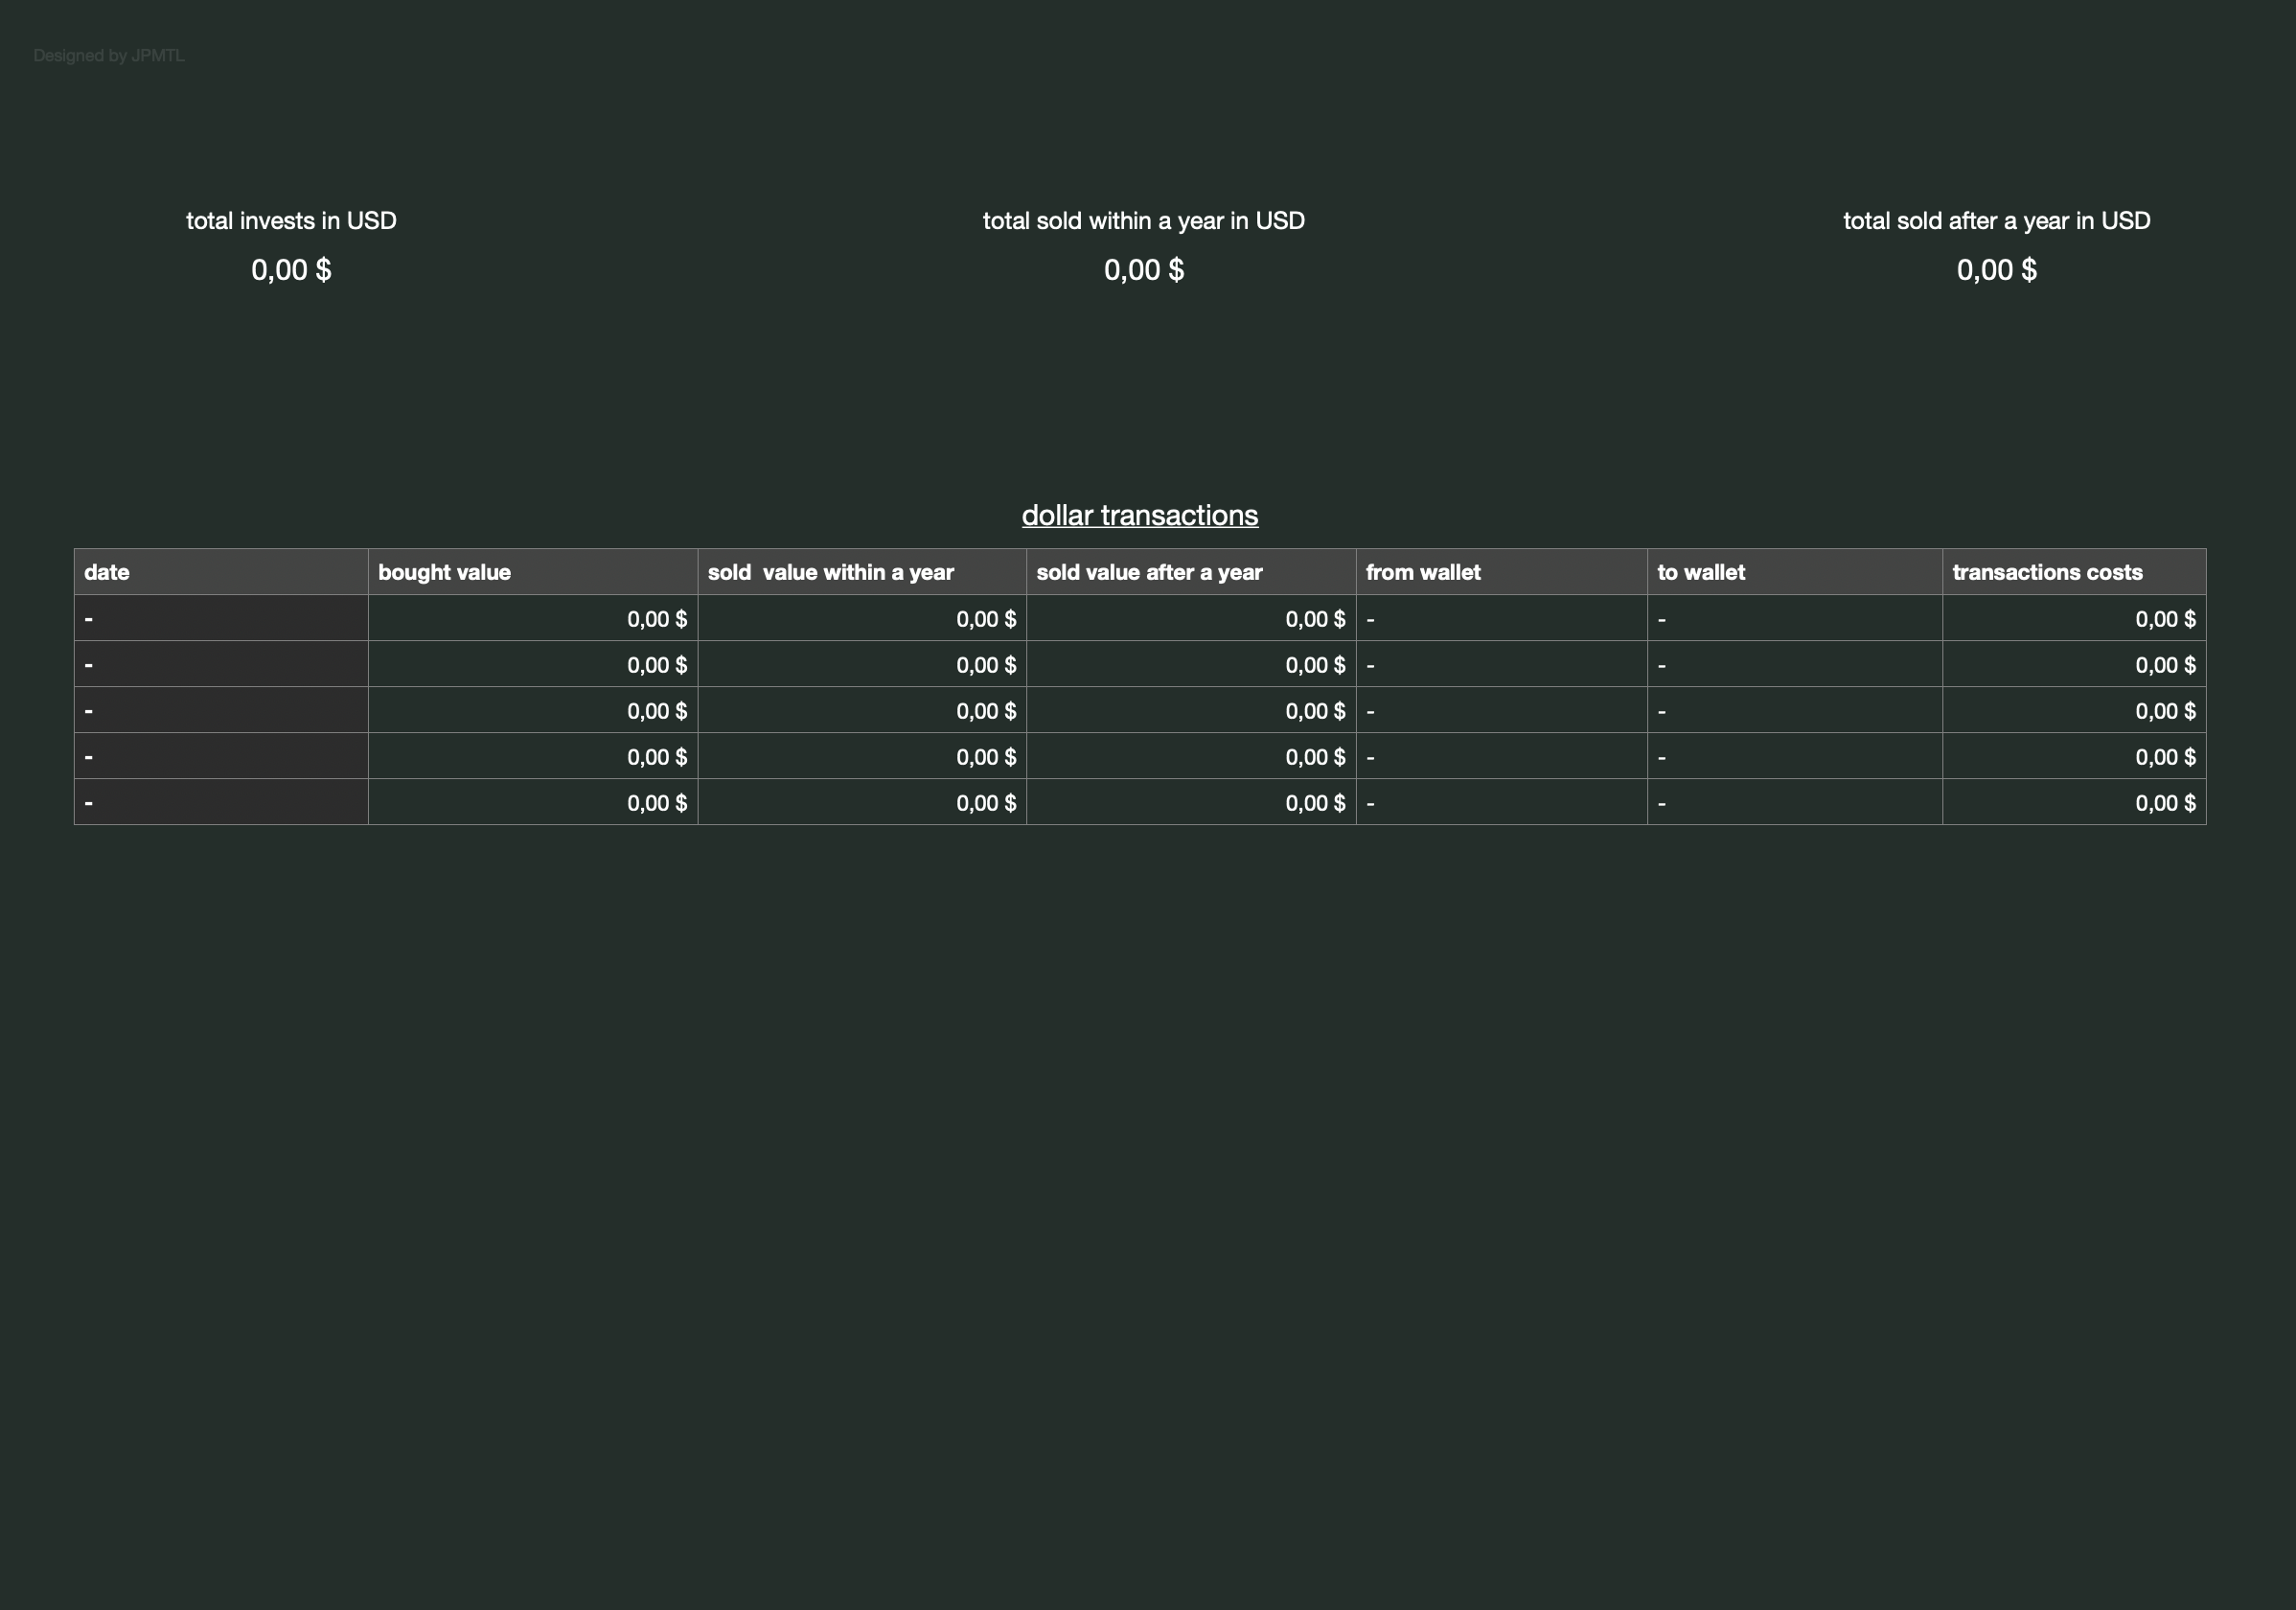Select the 'from wallet' column header
Viewport: 2296px width, 1610px height.
1502,572
